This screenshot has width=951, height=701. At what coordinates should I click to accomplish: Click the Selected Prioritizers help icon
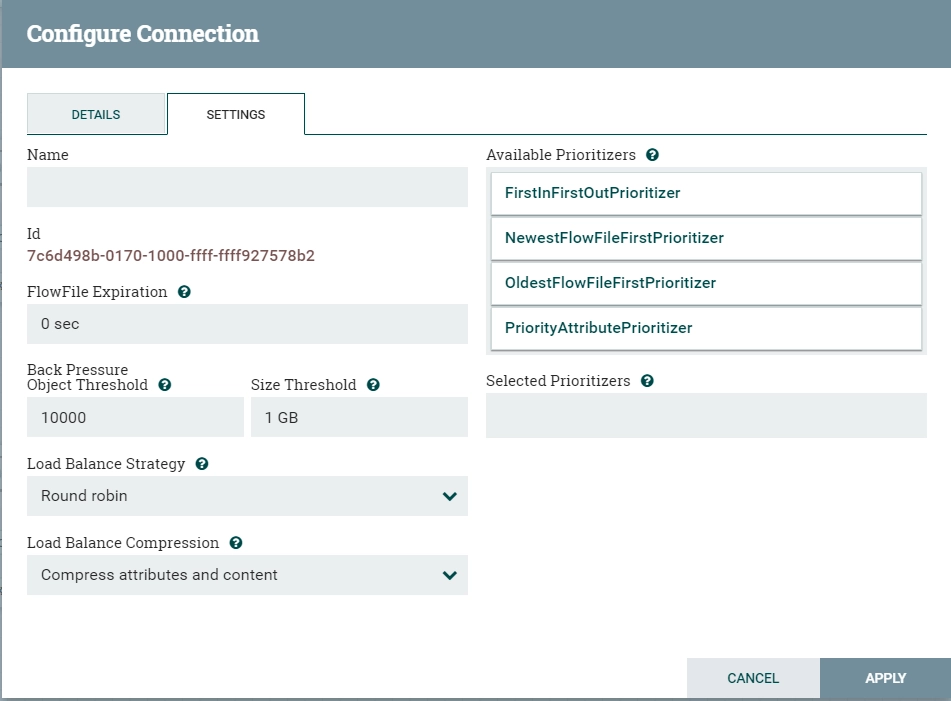[x=648, y=381]
